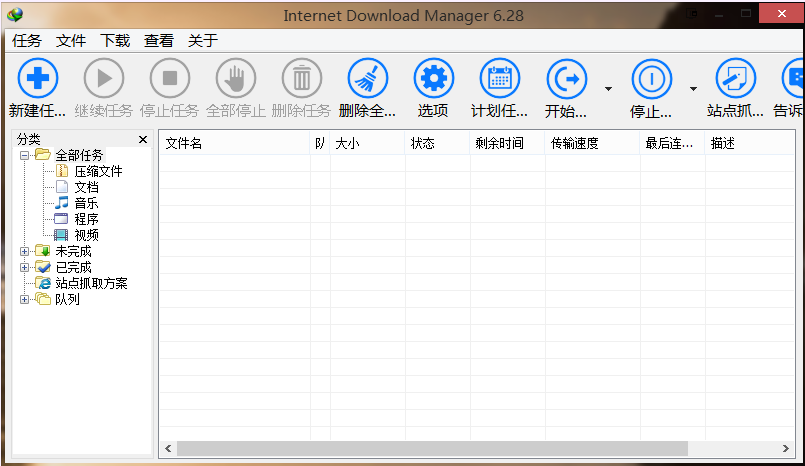Sort by 文件名 column header
805x466 pixels.
pos(235,143)
